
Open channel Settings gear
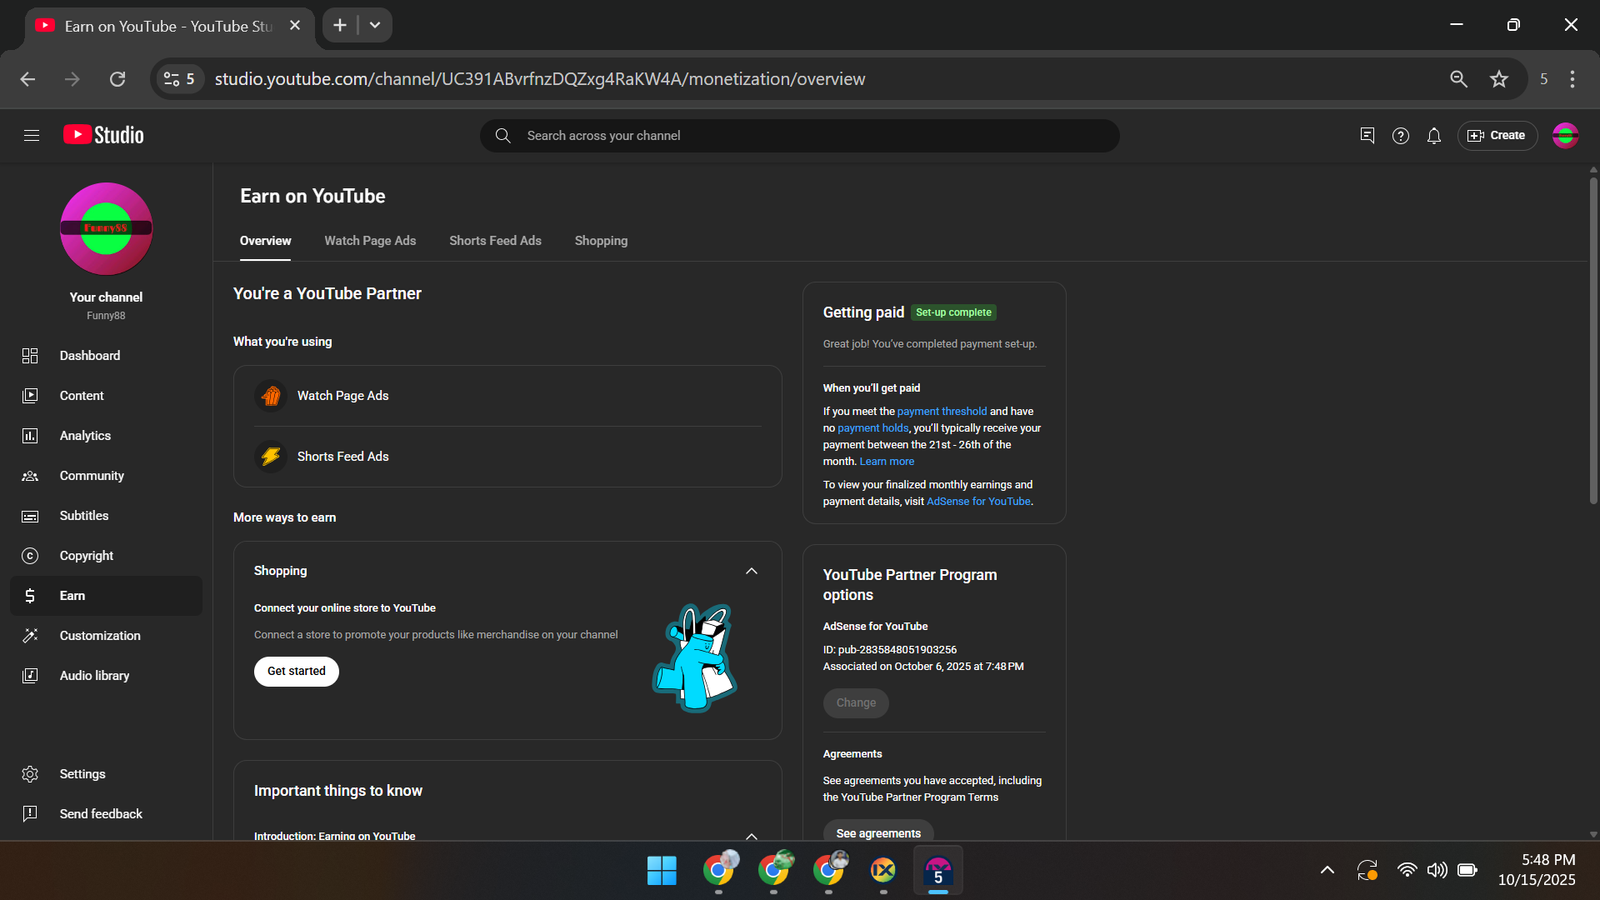30,774
